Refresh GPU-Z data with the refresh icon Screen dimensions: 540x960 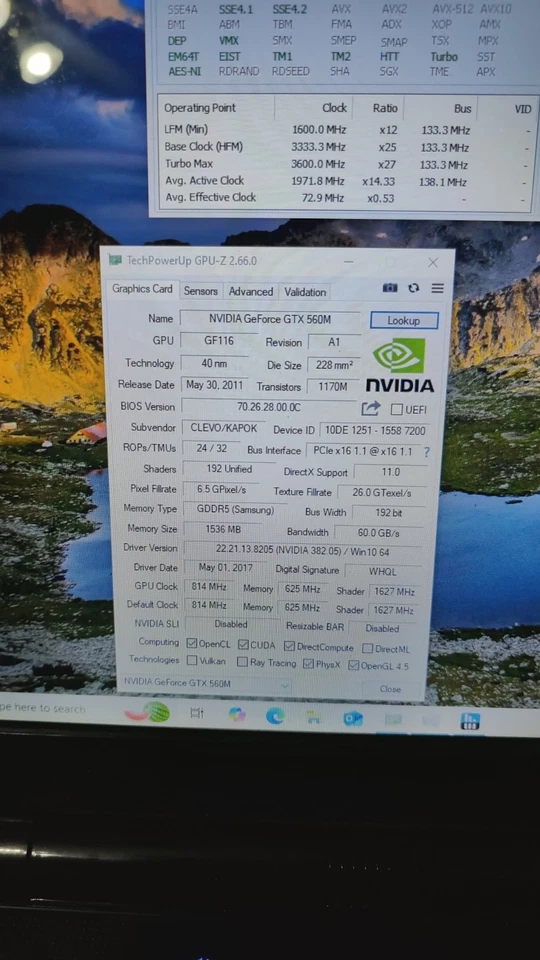[x=414, y=288]
